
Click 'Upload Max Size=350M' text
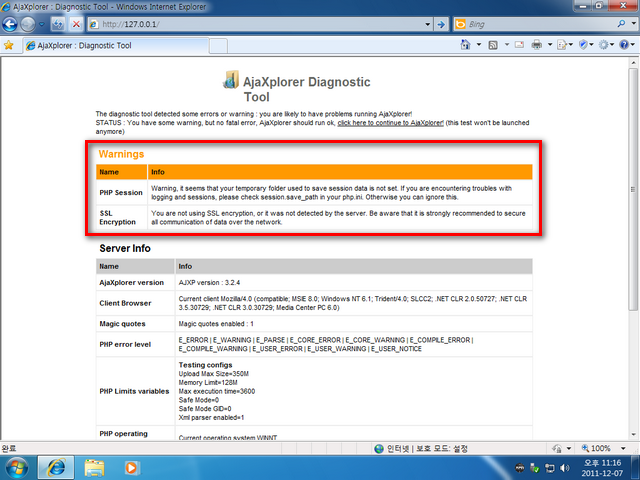[213, 374]
